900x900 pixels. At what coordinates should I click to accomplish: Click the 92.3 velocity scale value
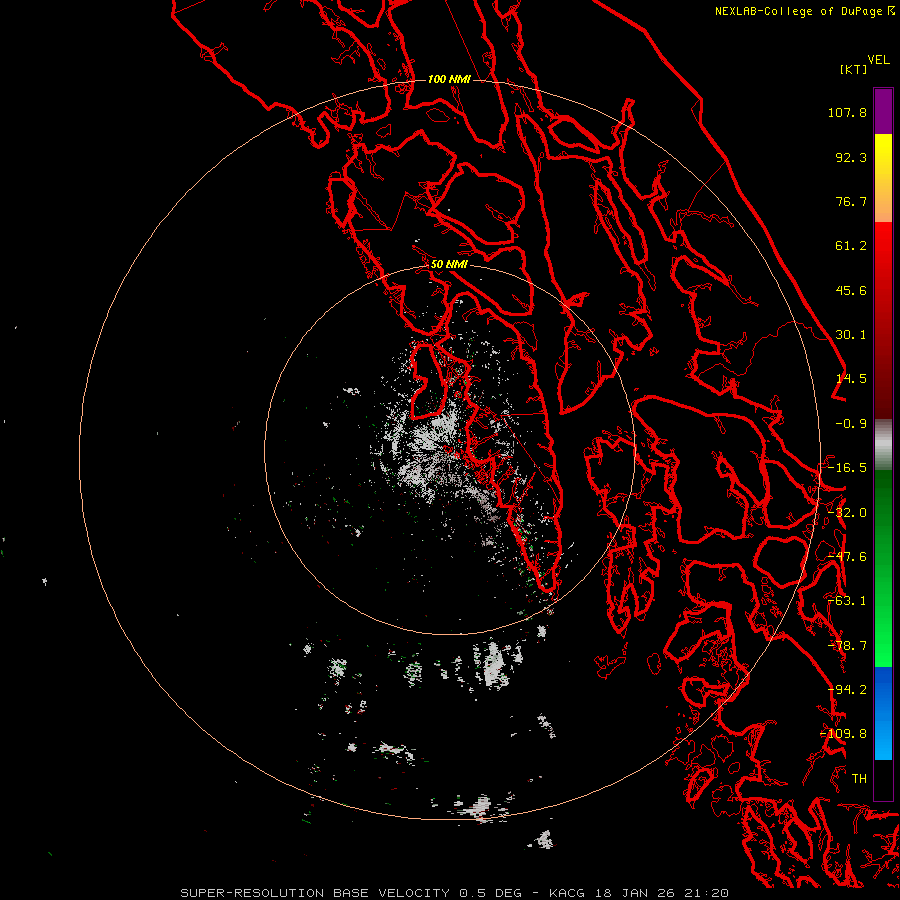pyautogui.click(x=851, y=157)
